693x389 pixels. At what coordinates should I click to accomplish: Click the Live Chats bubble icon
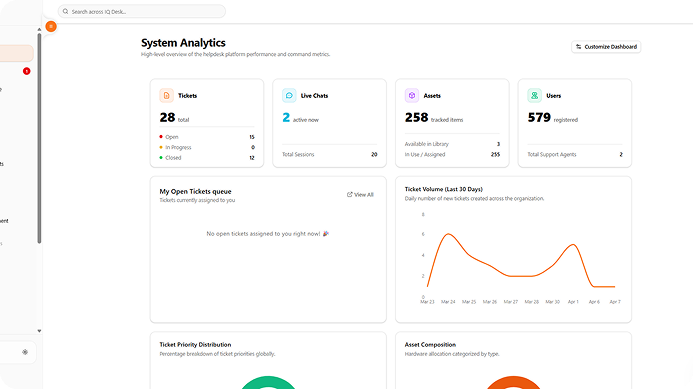289,95
